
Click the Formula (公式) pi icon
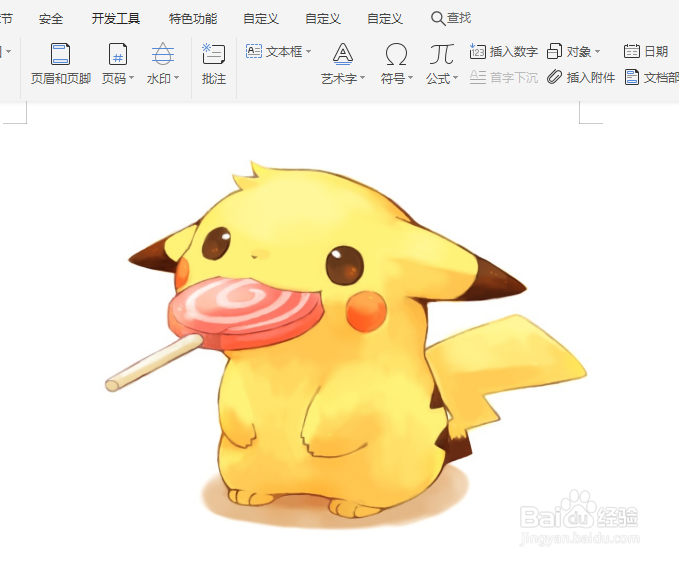[441, 54]
